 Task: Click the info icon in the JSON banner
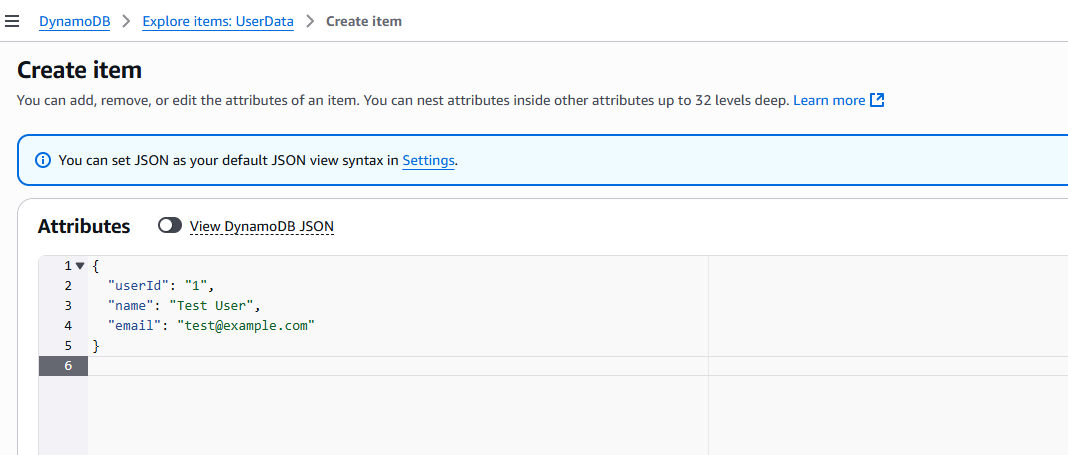tap(42, 161)
